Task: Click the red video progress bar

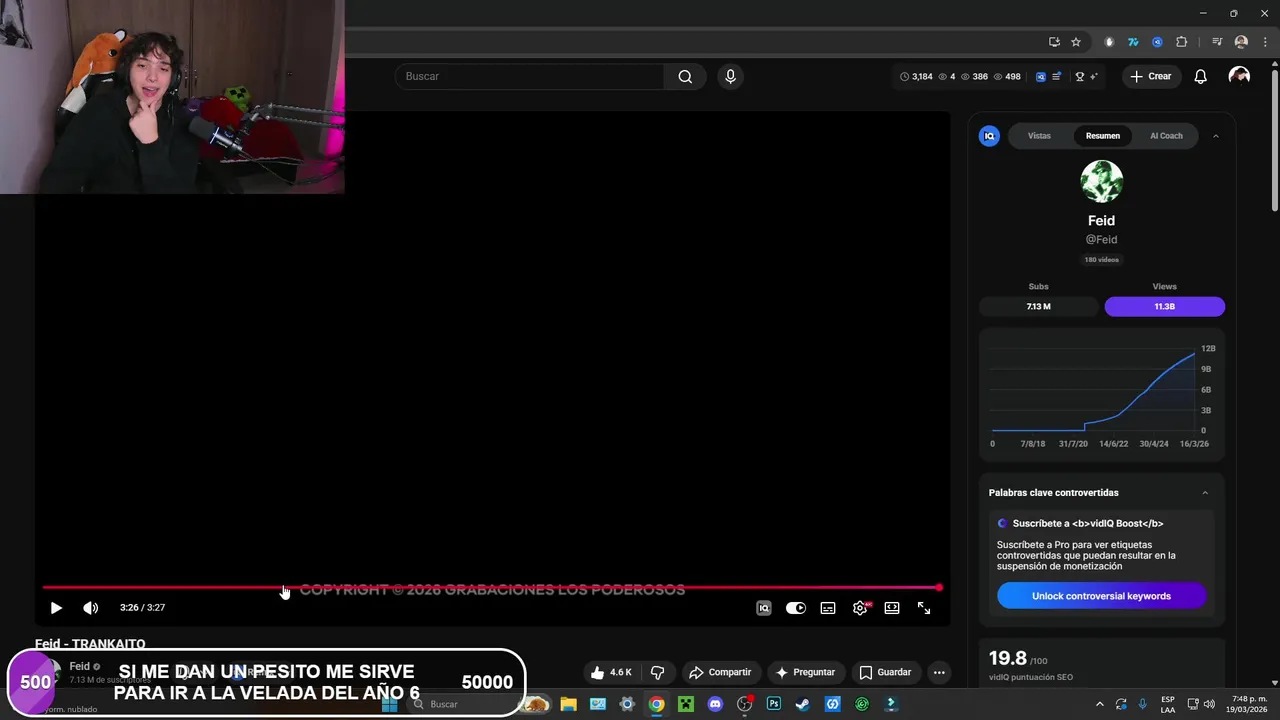Action: [x=491, y=588]
